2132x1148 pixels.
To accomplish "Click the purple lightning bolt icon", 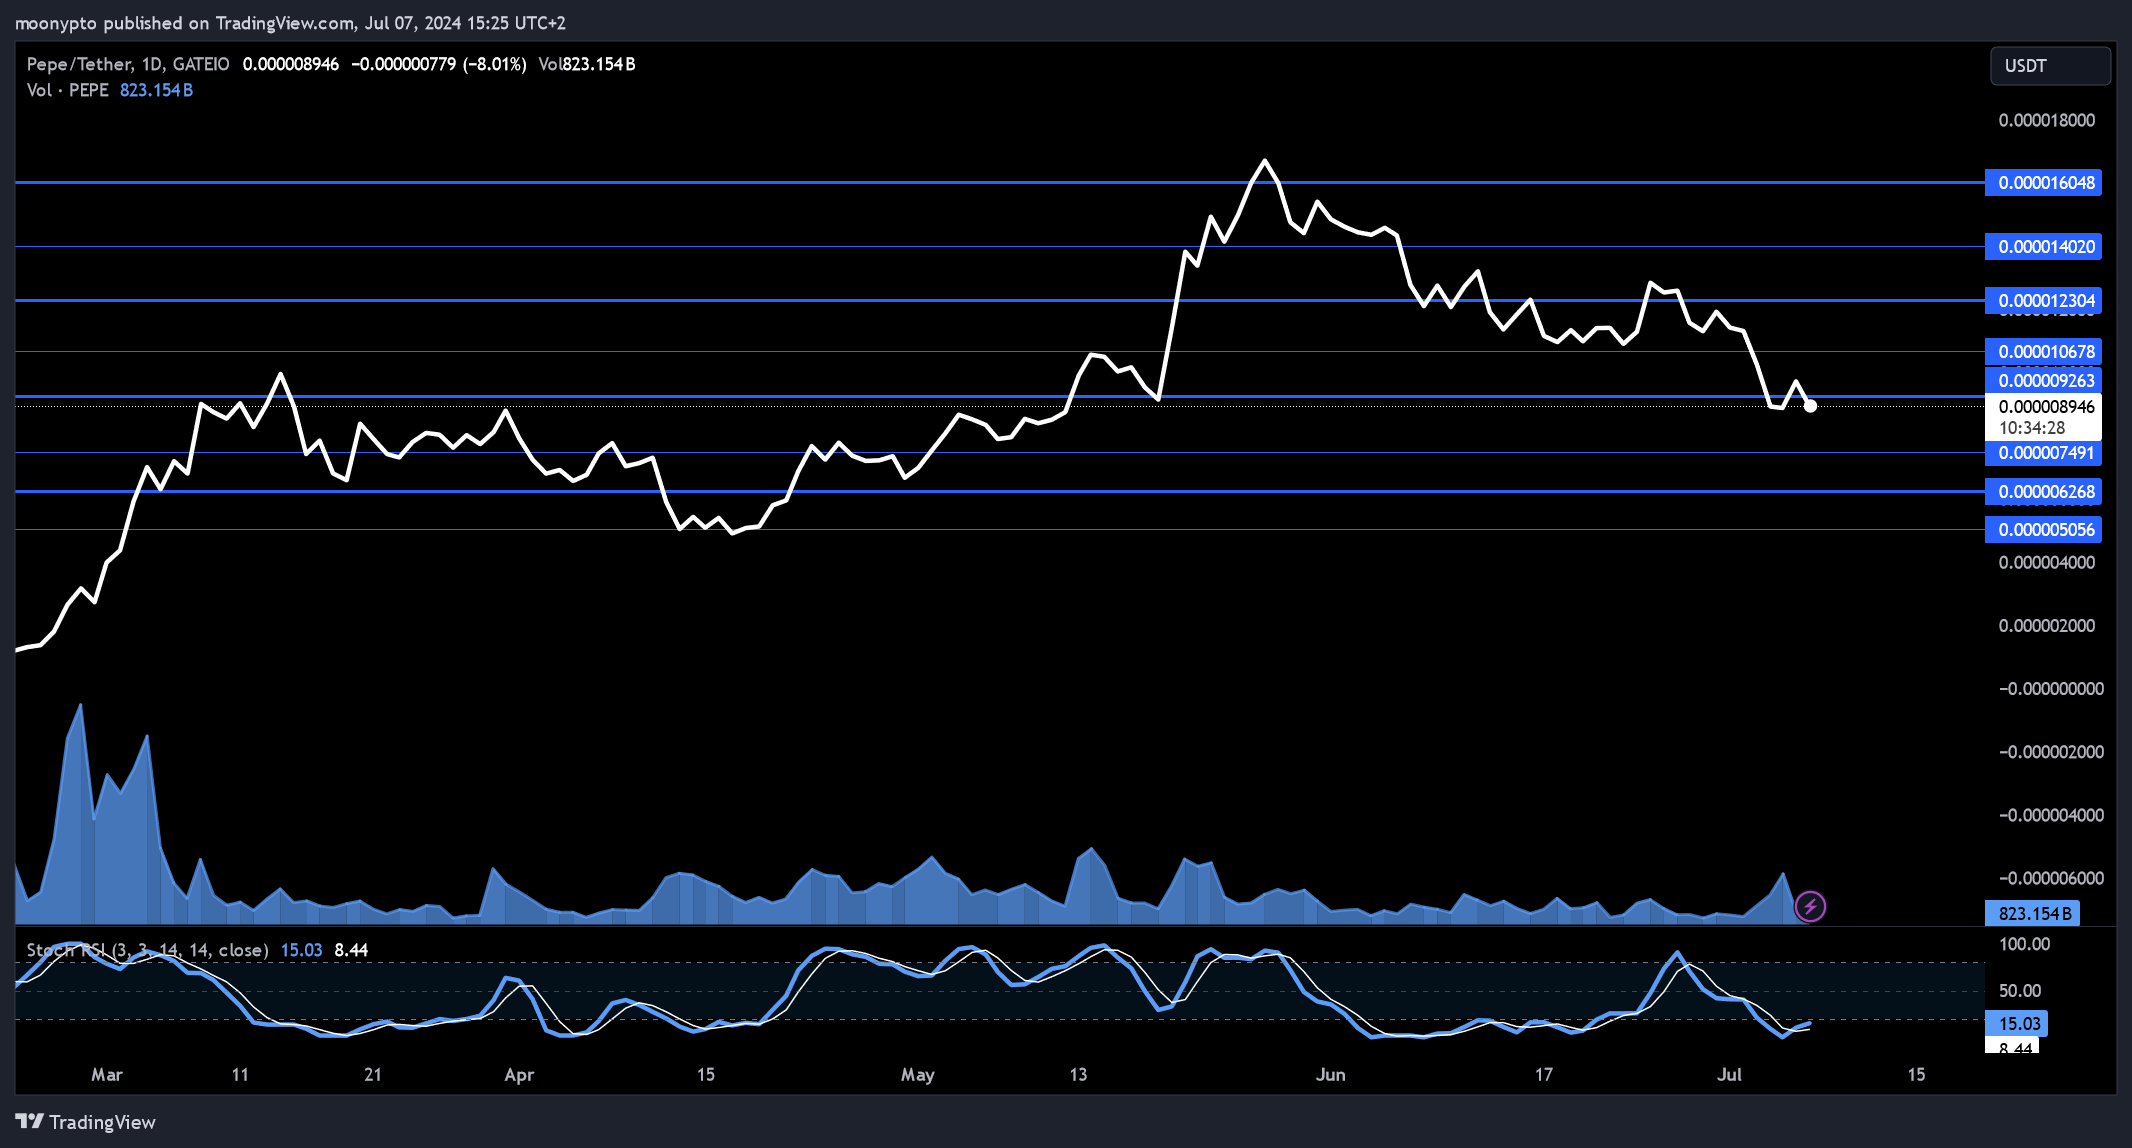I will pyautogui.click(x=1810, y=907).
